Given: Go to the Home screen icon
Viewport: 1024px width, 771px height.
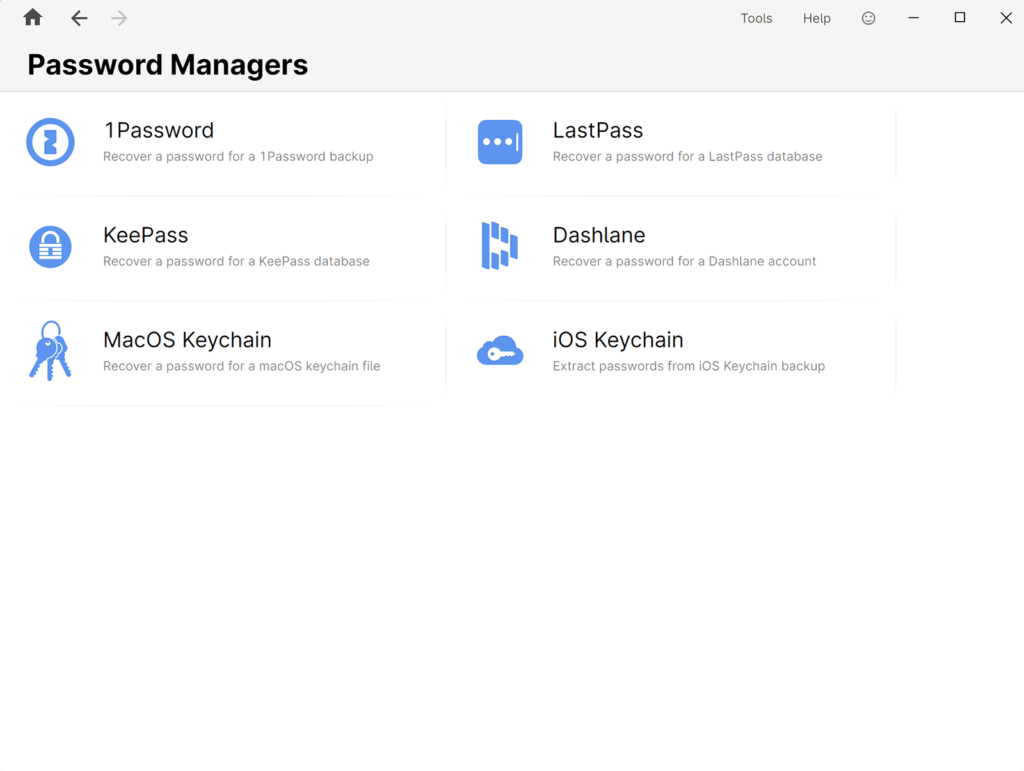Looking at the screenshot, I should 33,18.
